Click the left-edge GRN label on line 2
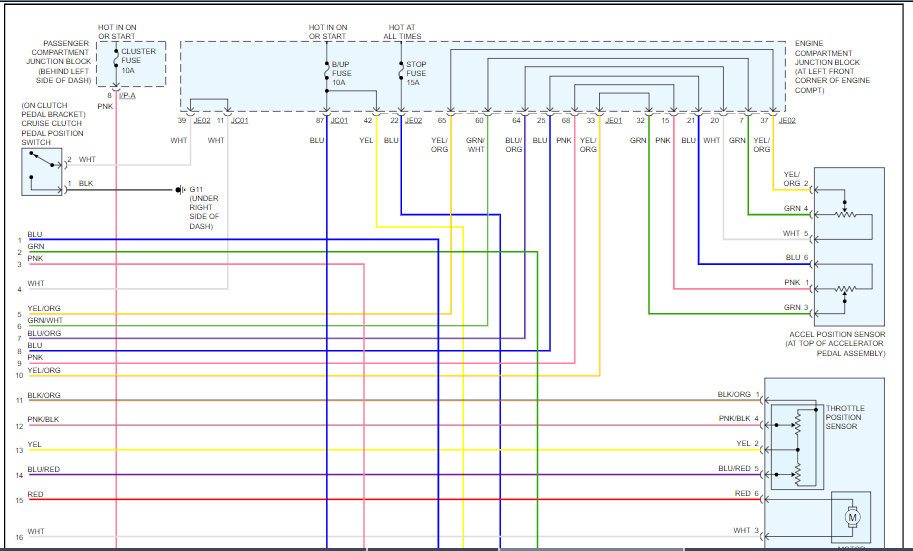Screen dimensions: 913x551 click(x=36, y=247)
